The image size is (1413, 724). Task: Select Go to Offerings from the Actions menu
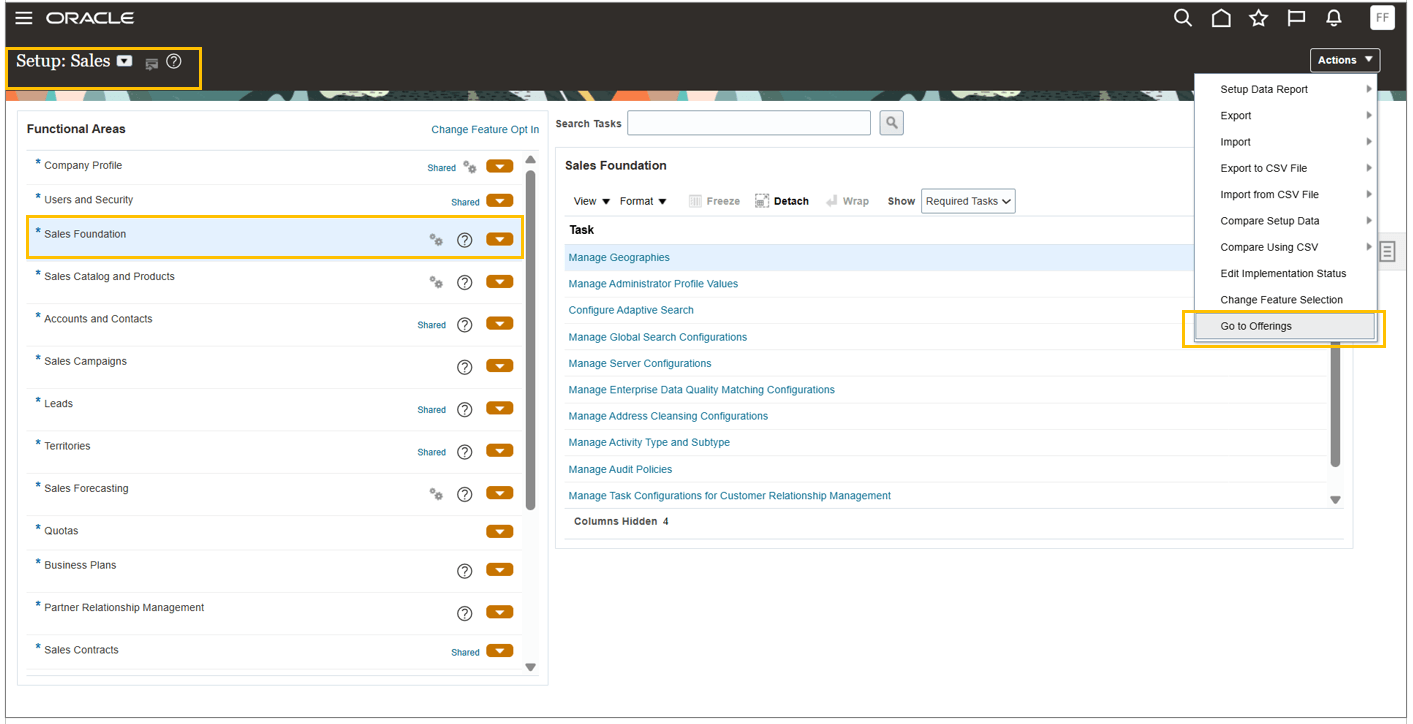point(1255,325)
